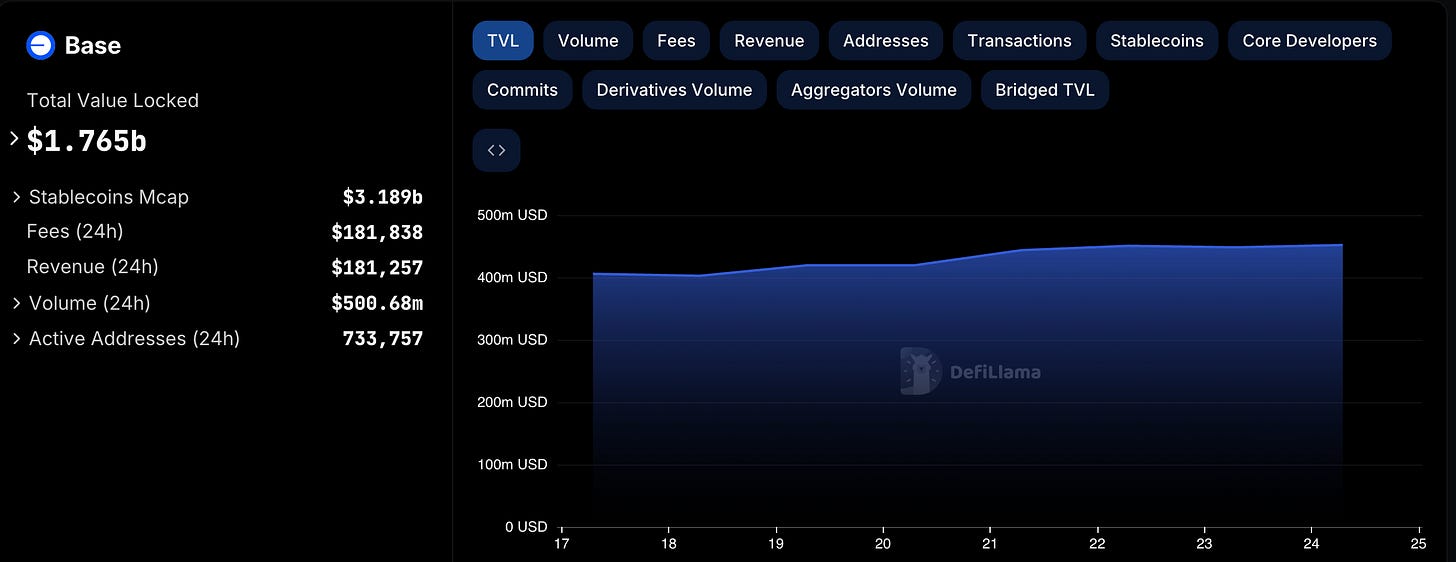Viewport: 1456px width, 562px height.
Task: Show the Addresses chart
Action: point(886,41)
